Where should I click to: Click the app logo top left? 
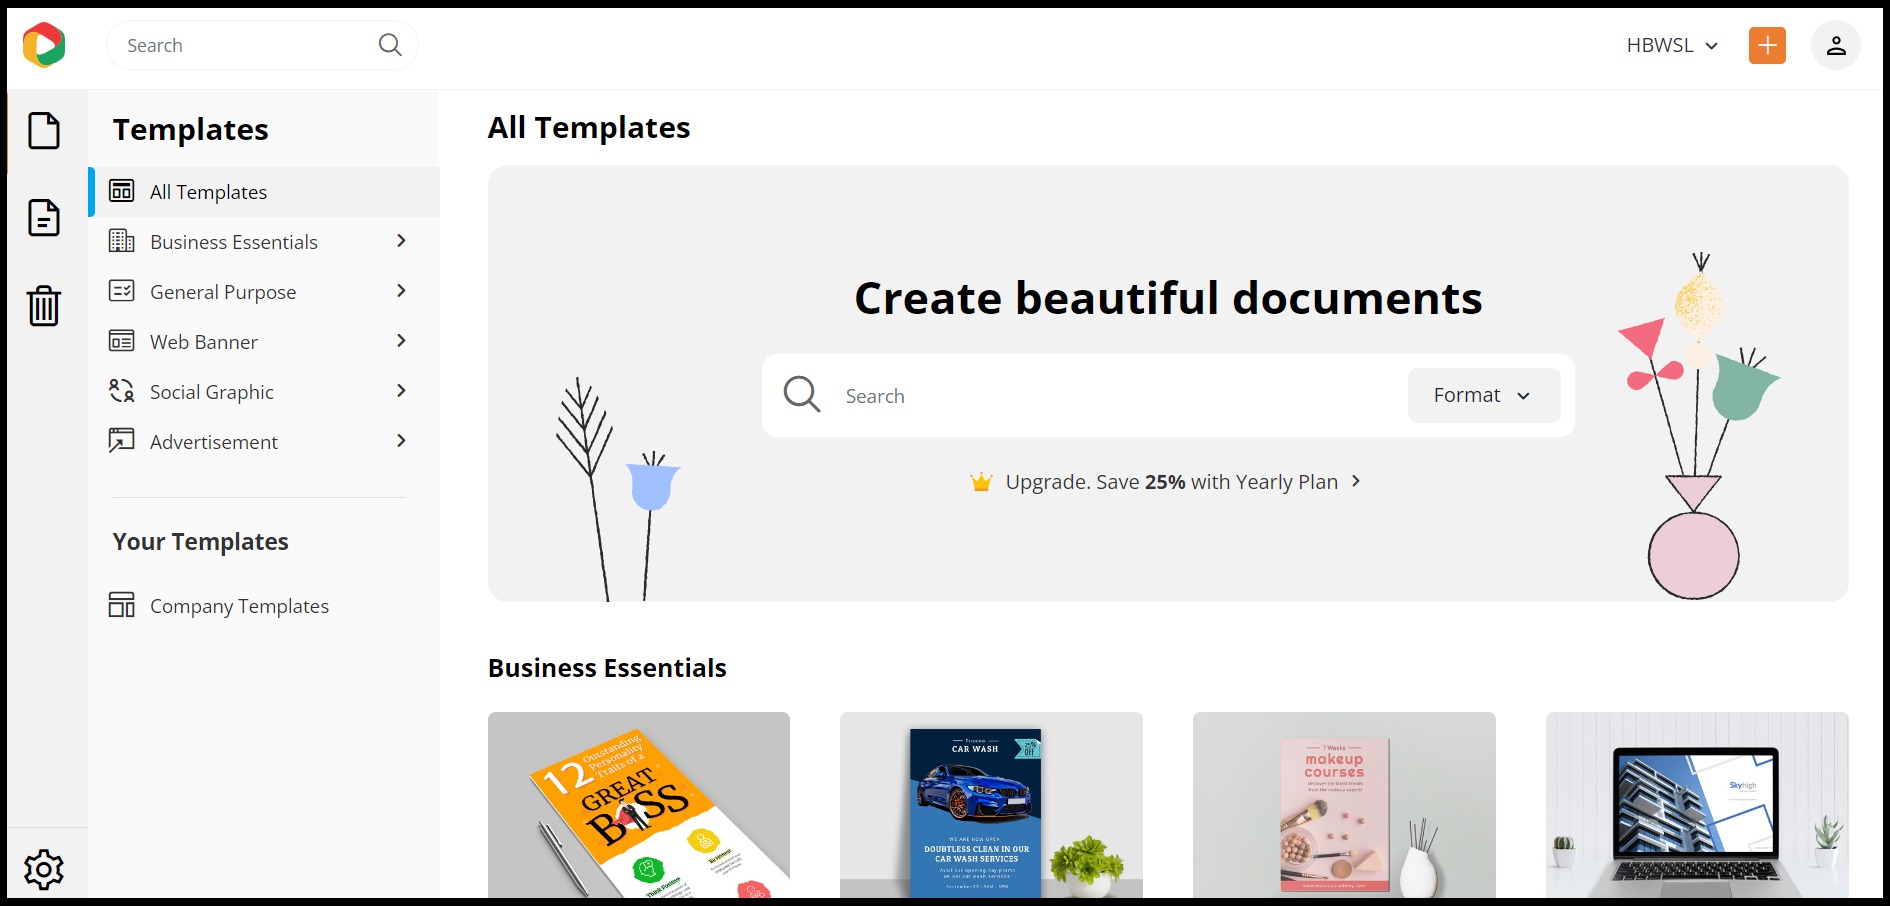[x=44, y=44]
